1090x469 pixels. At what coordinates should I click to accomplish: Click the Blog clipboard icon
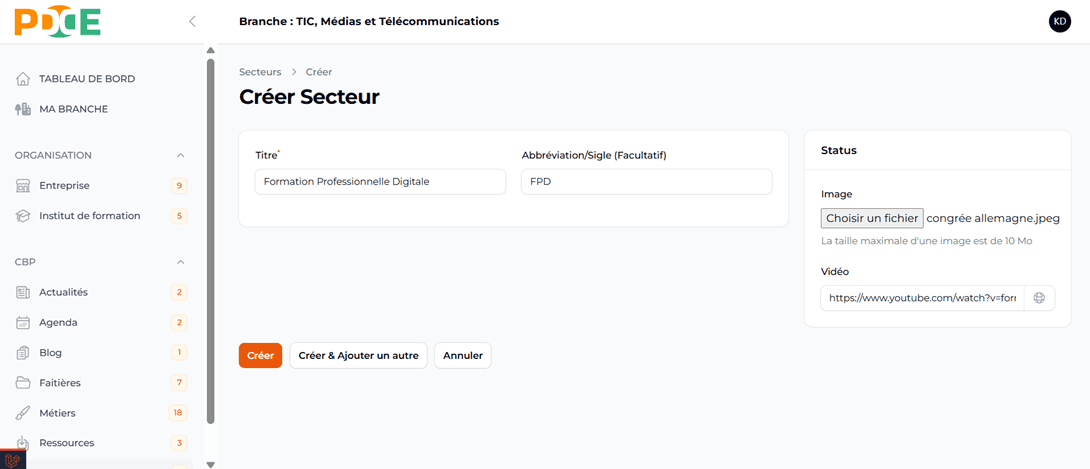tap(23, 353)
